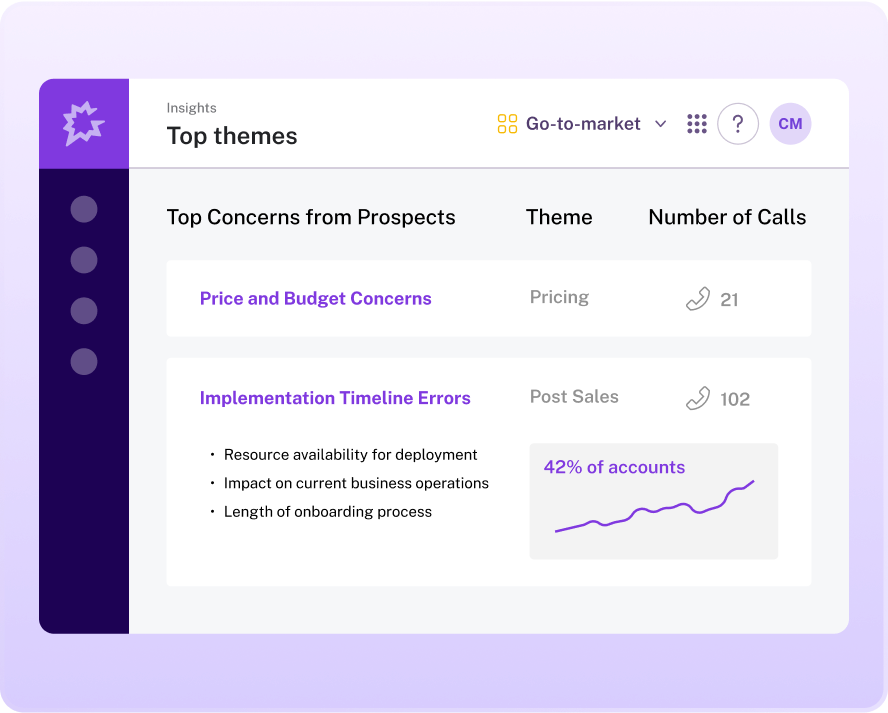Click the phone icon beside 102 calls
Screen dimensions: 888x713
(699, 398)
